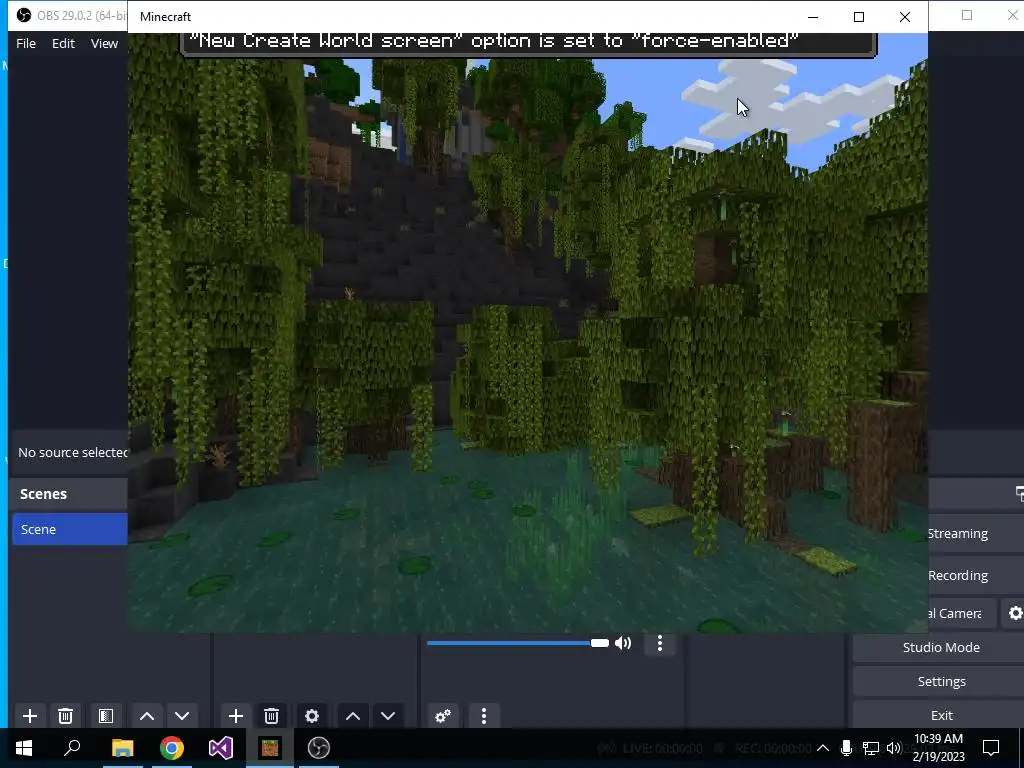Open the Windows Start menu
This screenshot has width=1024, height=768.
pos(24,748)
